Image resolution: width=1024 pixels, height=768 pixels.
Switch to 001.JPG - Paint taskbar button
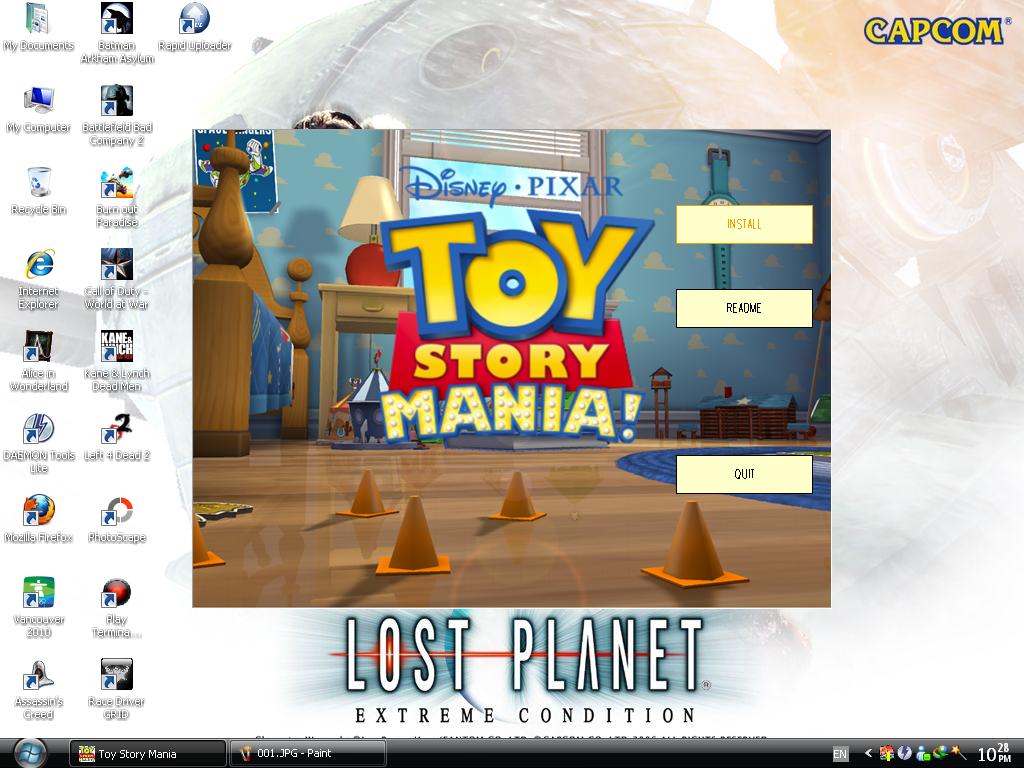(308, 754)
